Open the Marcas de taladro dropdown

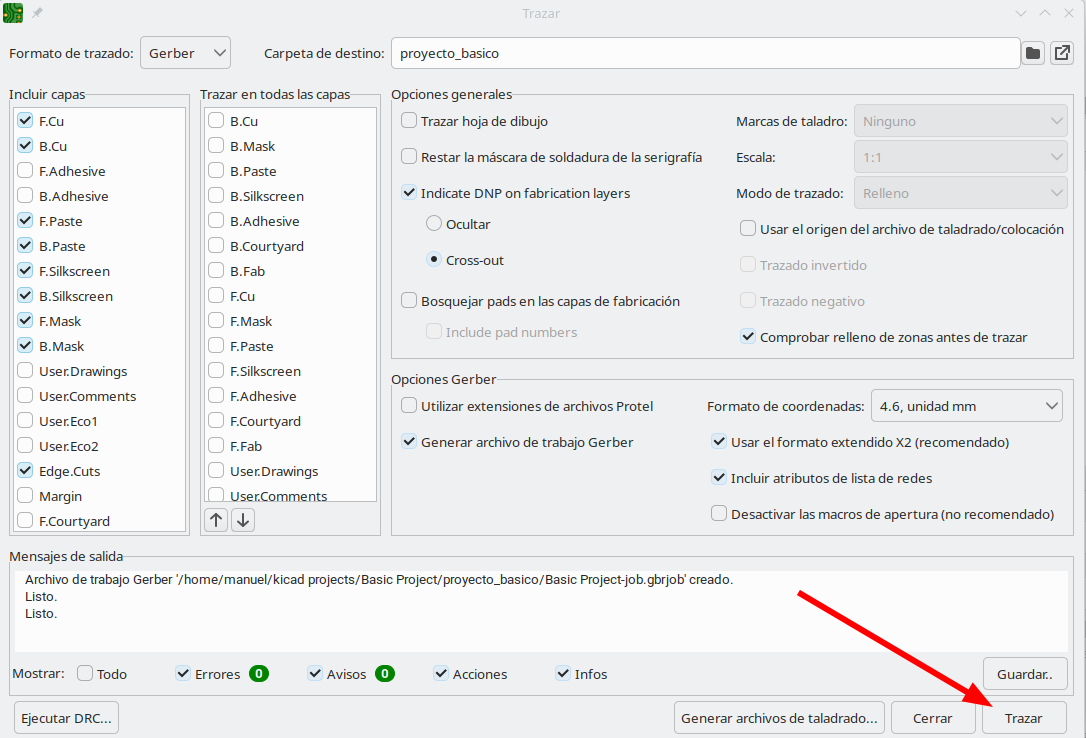960,121
